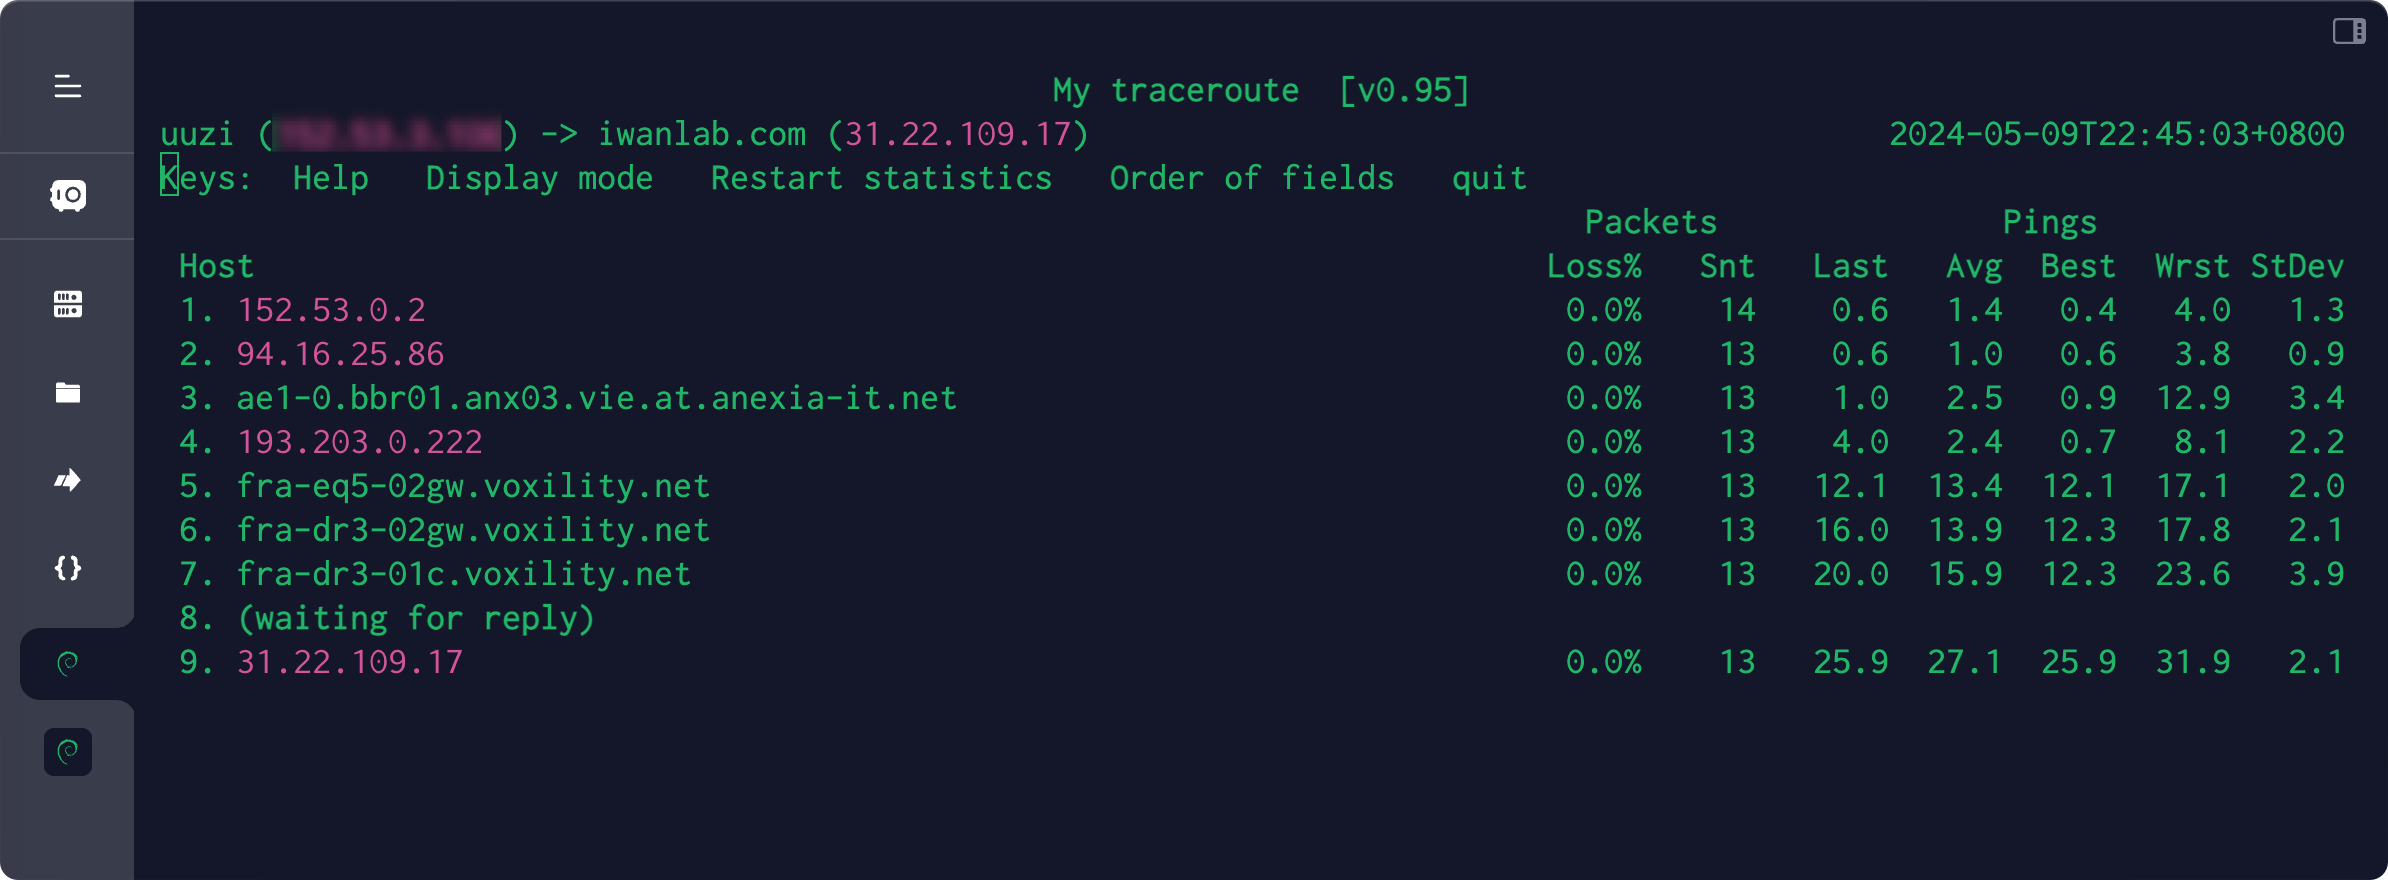Click the destination hop 31.22.109.17 row
The width and height of the screenshot is (2388, 880).
pos(1260,662)
